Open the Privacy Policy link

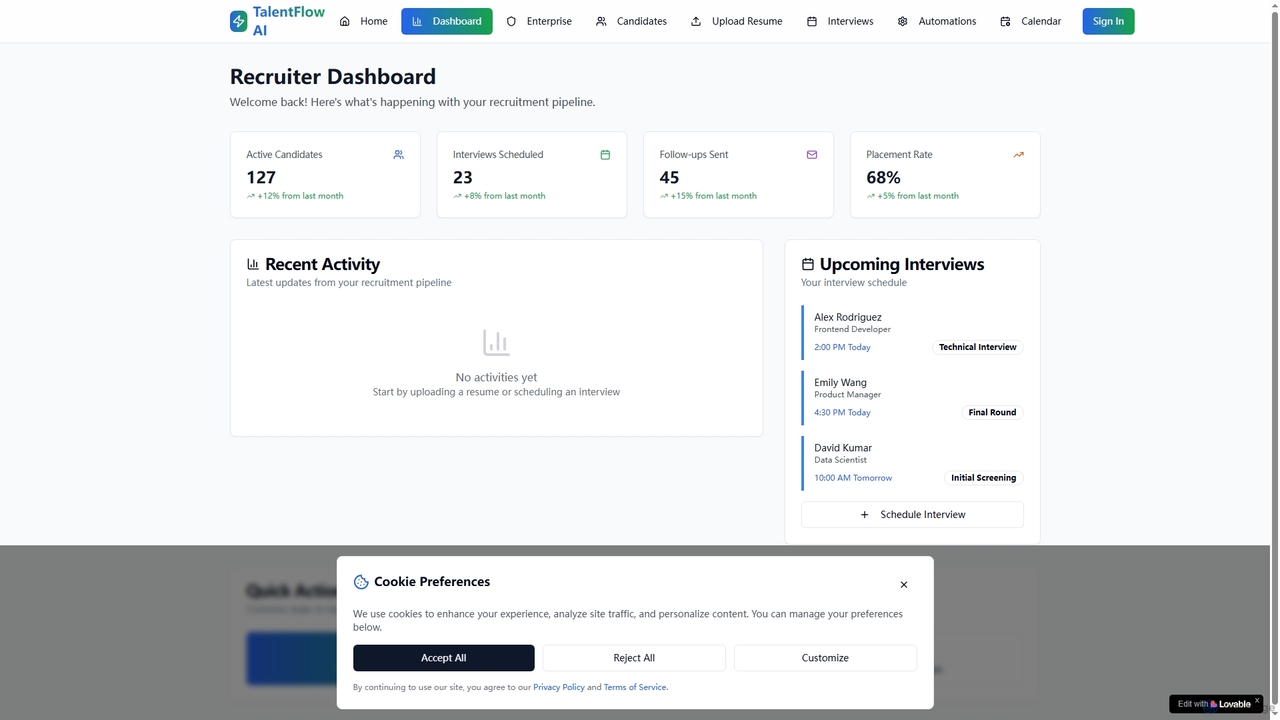pyautogui.click(x=559, y=687)
